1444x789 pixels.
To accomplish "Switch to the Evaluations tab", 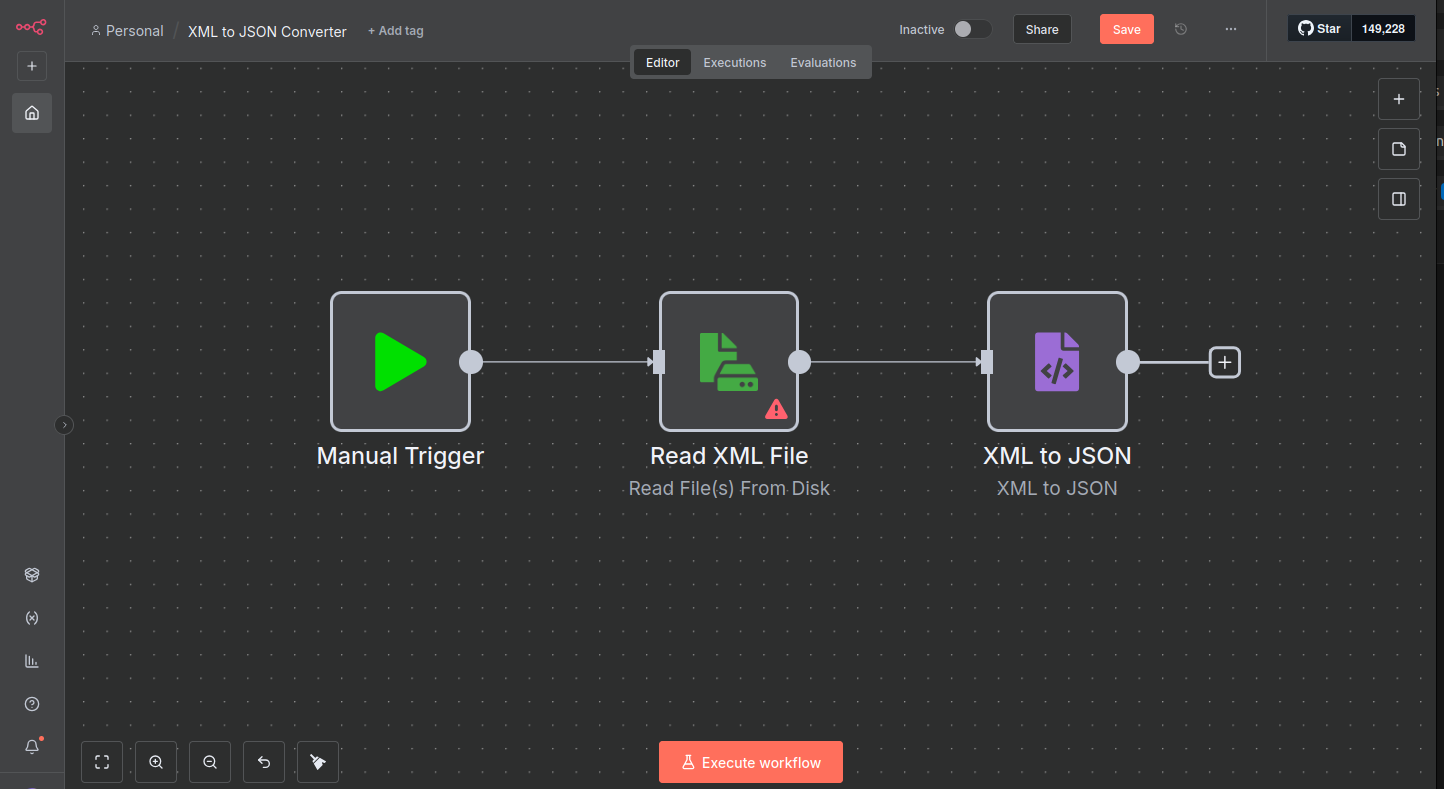I will point(823,62).
